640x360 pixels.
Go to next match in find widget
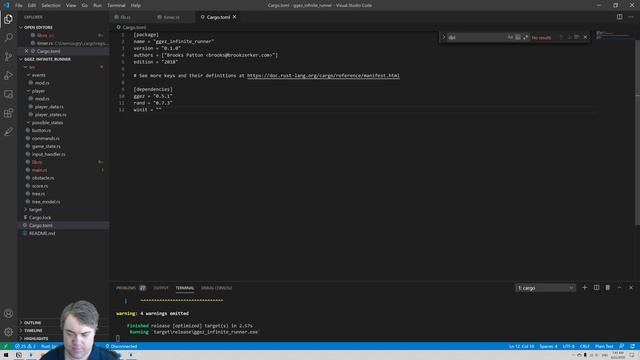tap(569, 37)
